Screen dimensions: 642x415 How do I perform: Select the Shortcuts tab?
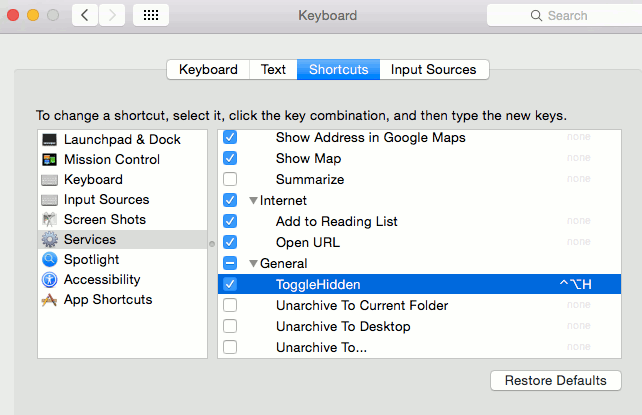point(339,70)
